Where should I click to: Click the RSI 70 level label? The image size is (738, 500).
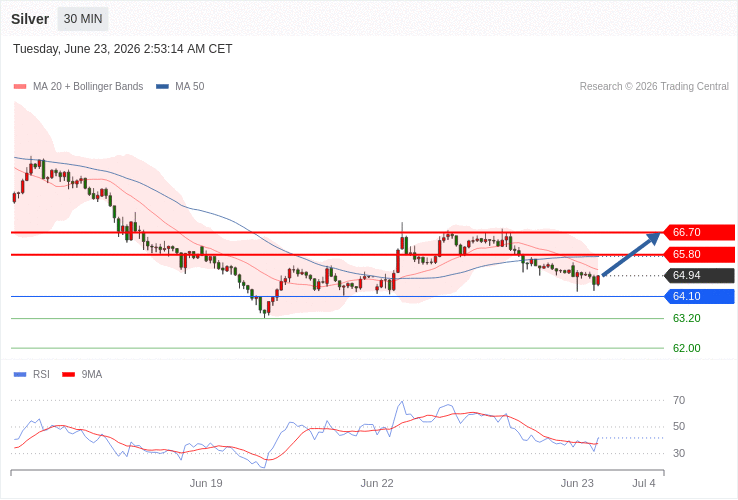coord(679,400)
